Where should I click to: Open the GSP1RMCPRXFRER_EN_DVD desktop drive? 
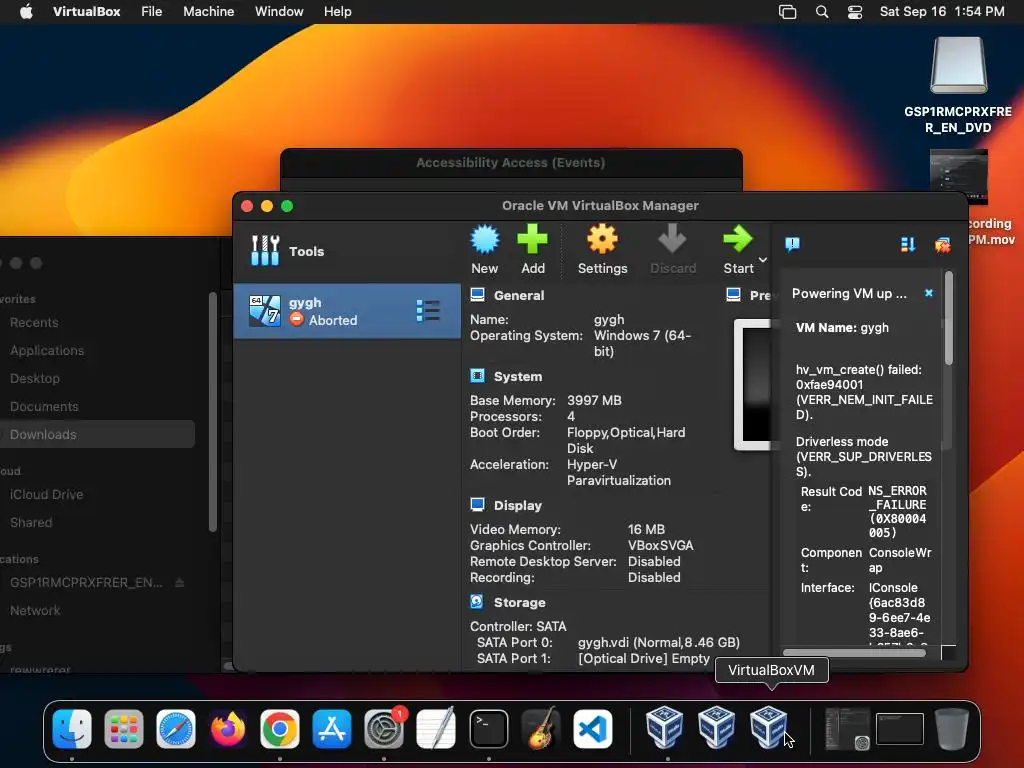pyautogui.click(x=958, y=66)
